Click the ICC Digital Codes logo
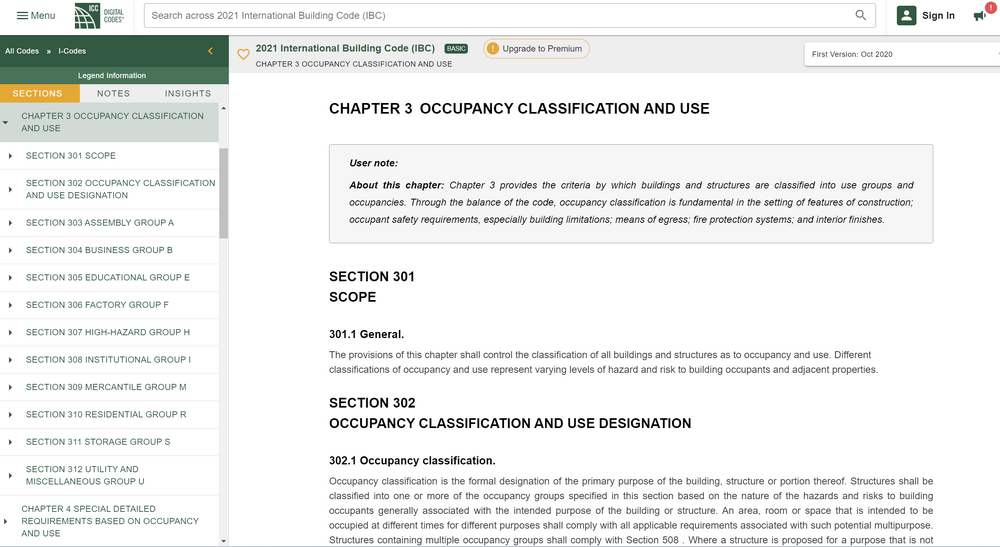This screenshot has width=1000, height=547. (99, 15)
